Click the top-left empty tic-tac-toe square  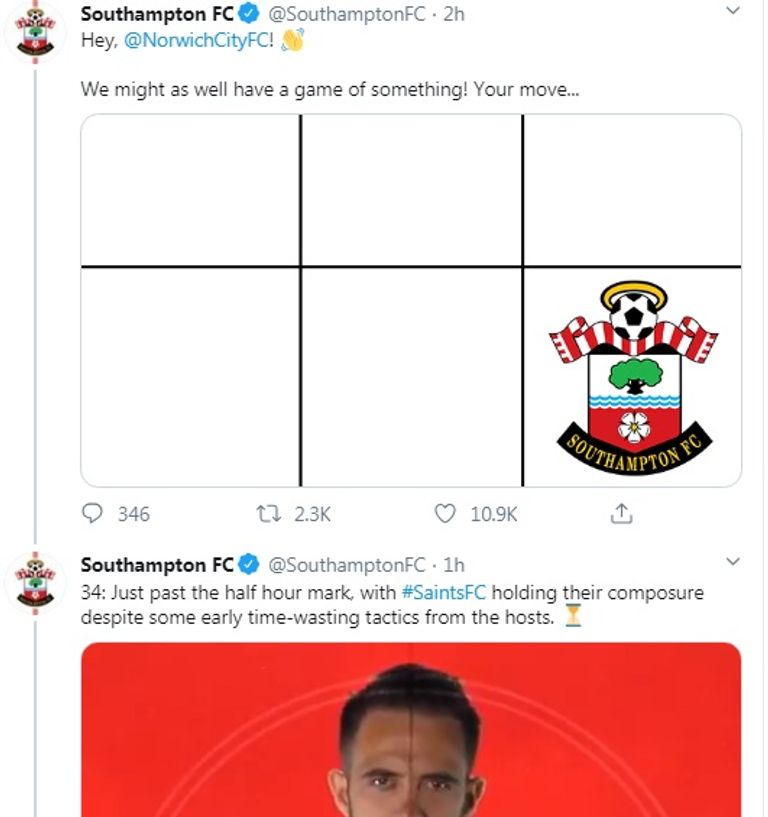click(191, 191)
